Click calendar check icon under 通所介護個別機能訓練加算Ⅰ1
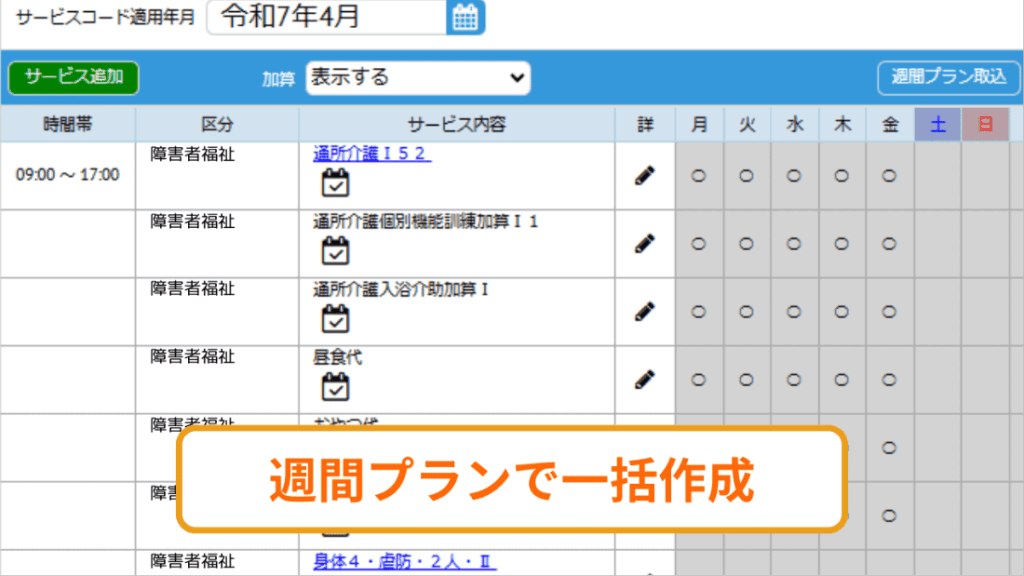Image resolution: width=1024 pixels, height=576 pixels. click(x=335, y=251)
